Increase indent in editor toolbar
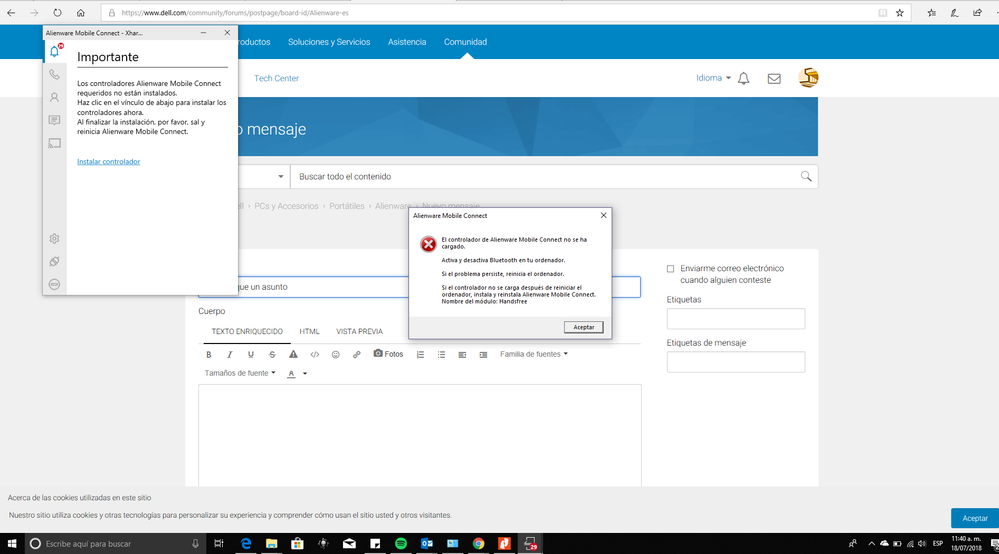999x554 pixels. click(484, 355)
